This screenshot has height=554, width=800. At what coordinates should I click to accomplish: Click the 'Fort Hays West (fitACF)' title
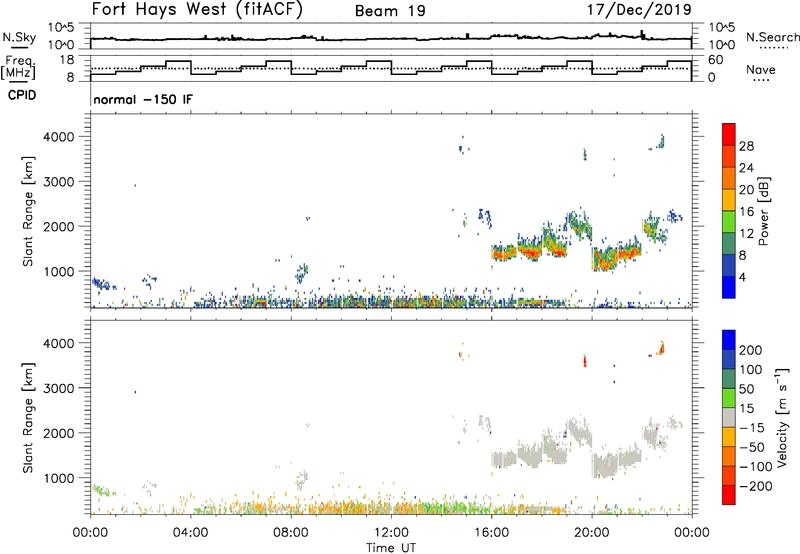[197, 10]
